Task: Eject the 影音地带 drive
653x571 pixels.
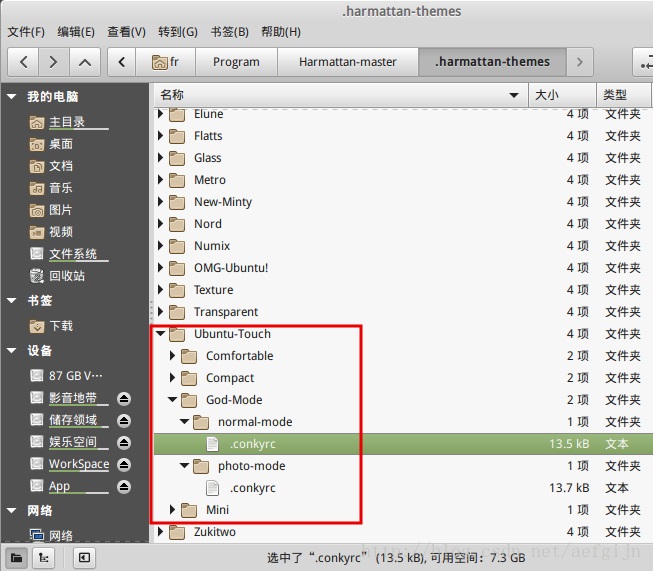Action: coord(123,398)
